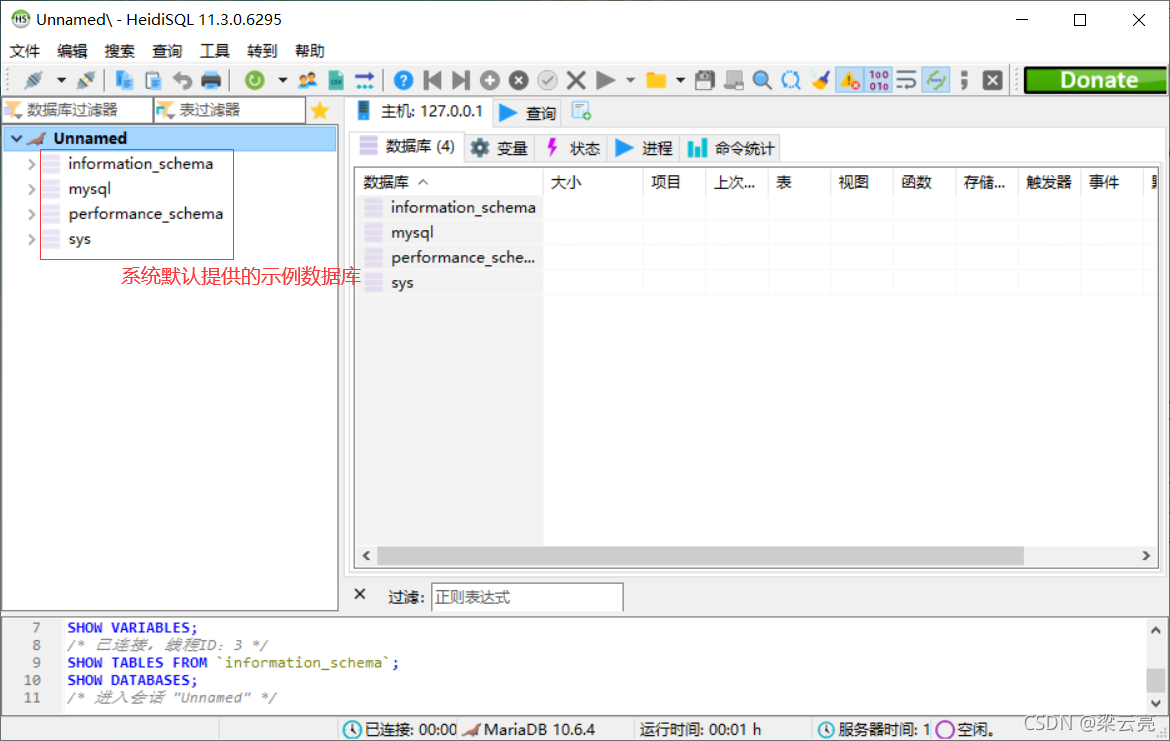
Task: Switch to the 主机: 127.0.0.1 tab
Action: [x=420, y=112]
